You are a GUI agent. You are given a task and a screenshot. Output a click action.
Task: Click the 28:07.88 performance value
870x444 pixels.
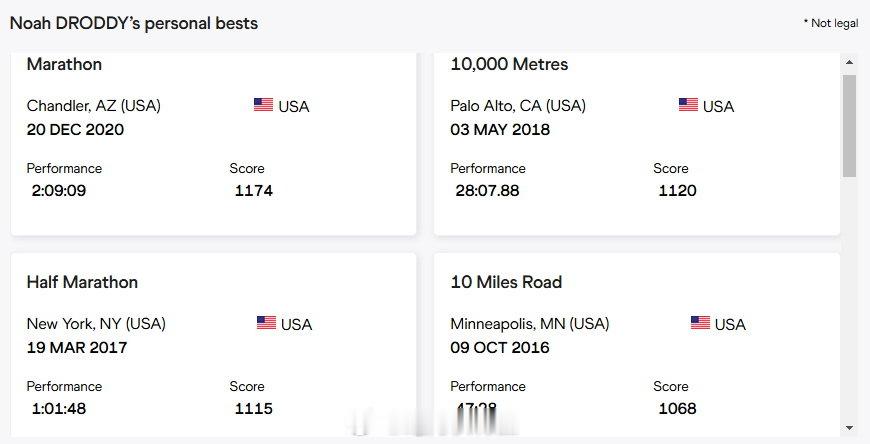487,191
